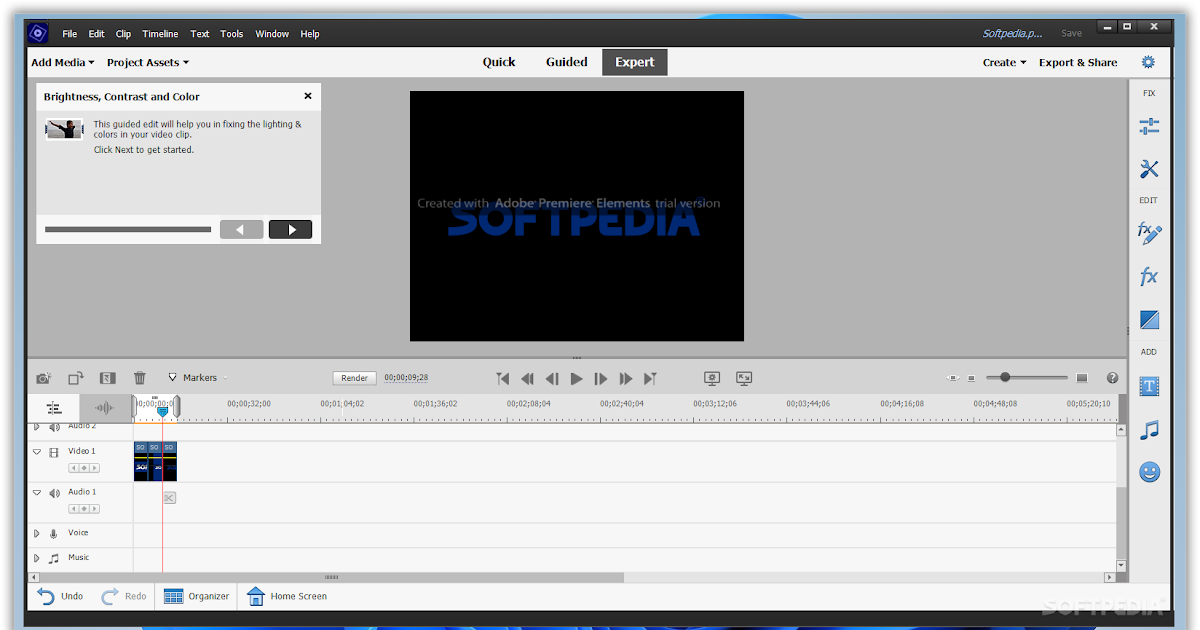Open the Add Media dropdown

[62, 62]
